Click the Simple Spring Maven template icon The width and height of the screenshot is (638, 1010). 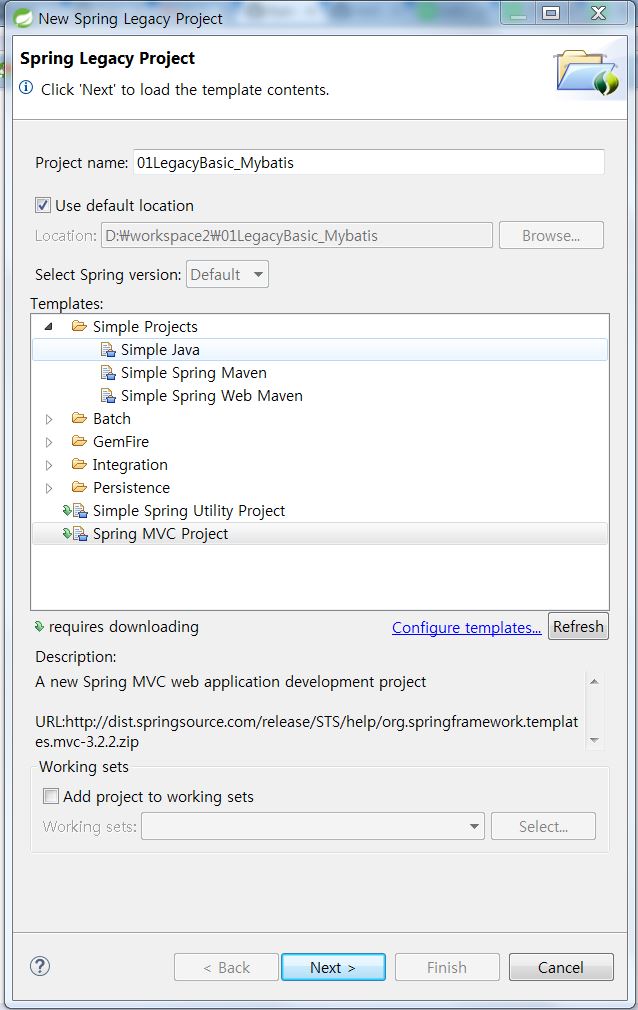[108, 373]
